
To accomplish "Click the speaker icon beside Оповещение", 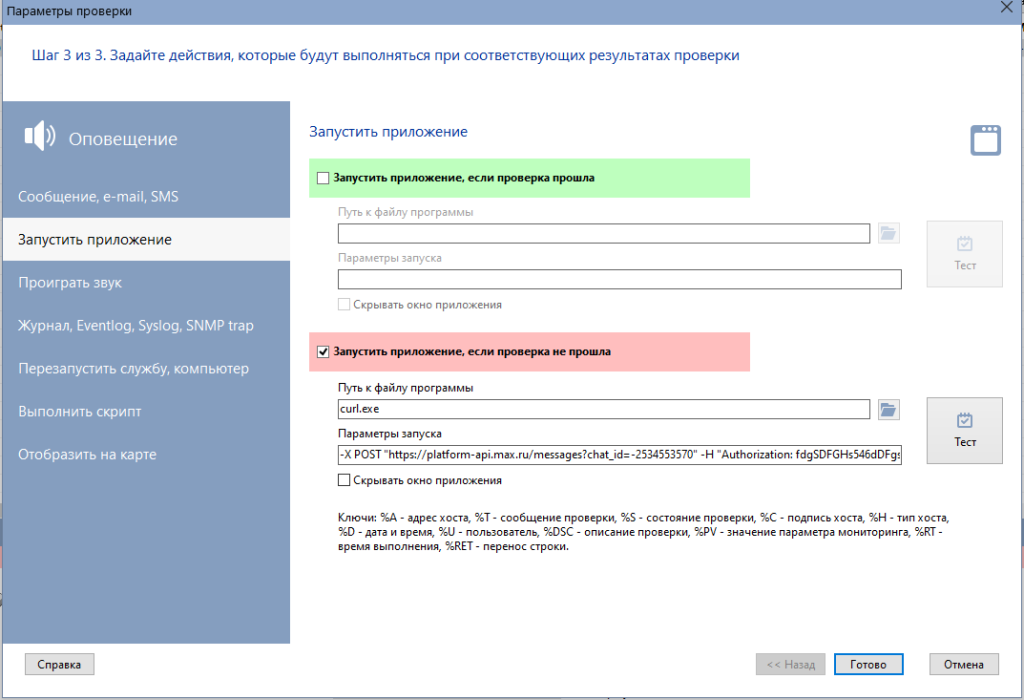I will coord(39,136).
